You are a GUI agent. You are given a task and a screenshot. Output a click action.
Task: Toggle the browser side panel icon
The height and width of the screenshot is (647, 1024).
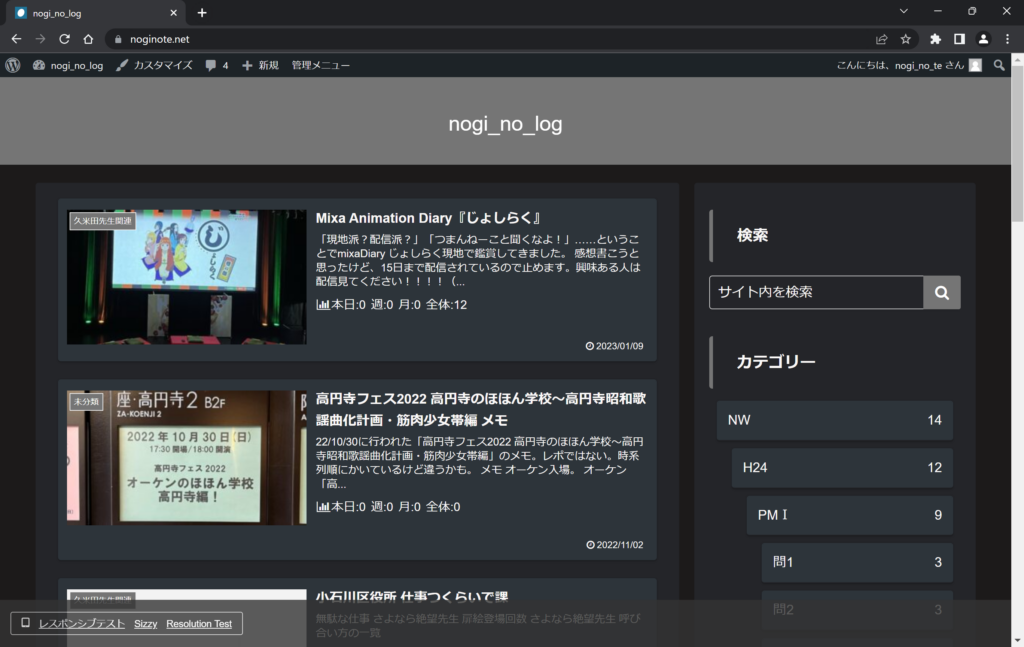click(959, 39)
